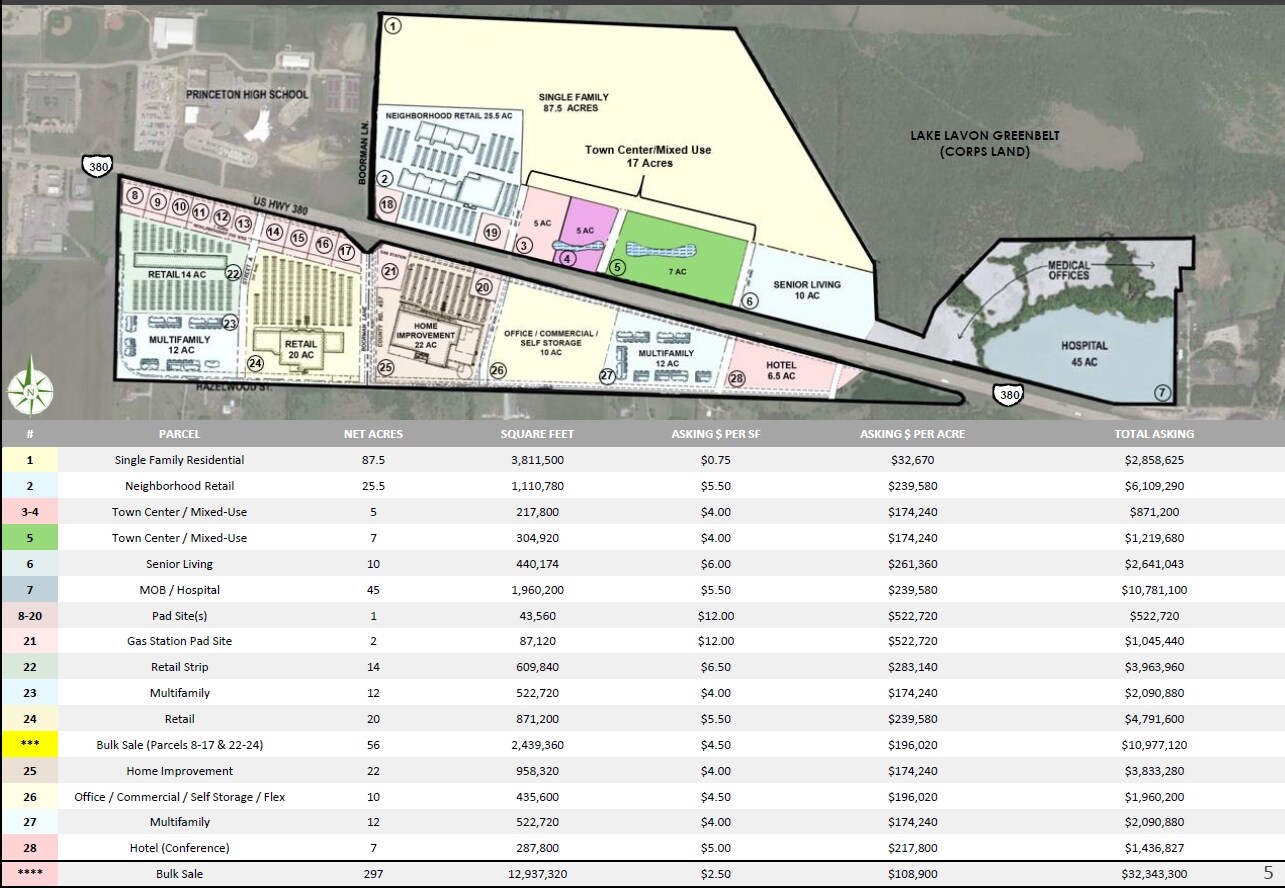Click the north compass rose icon
The height and width of the screenshot is (888, 1285).
tap(30, 384)
